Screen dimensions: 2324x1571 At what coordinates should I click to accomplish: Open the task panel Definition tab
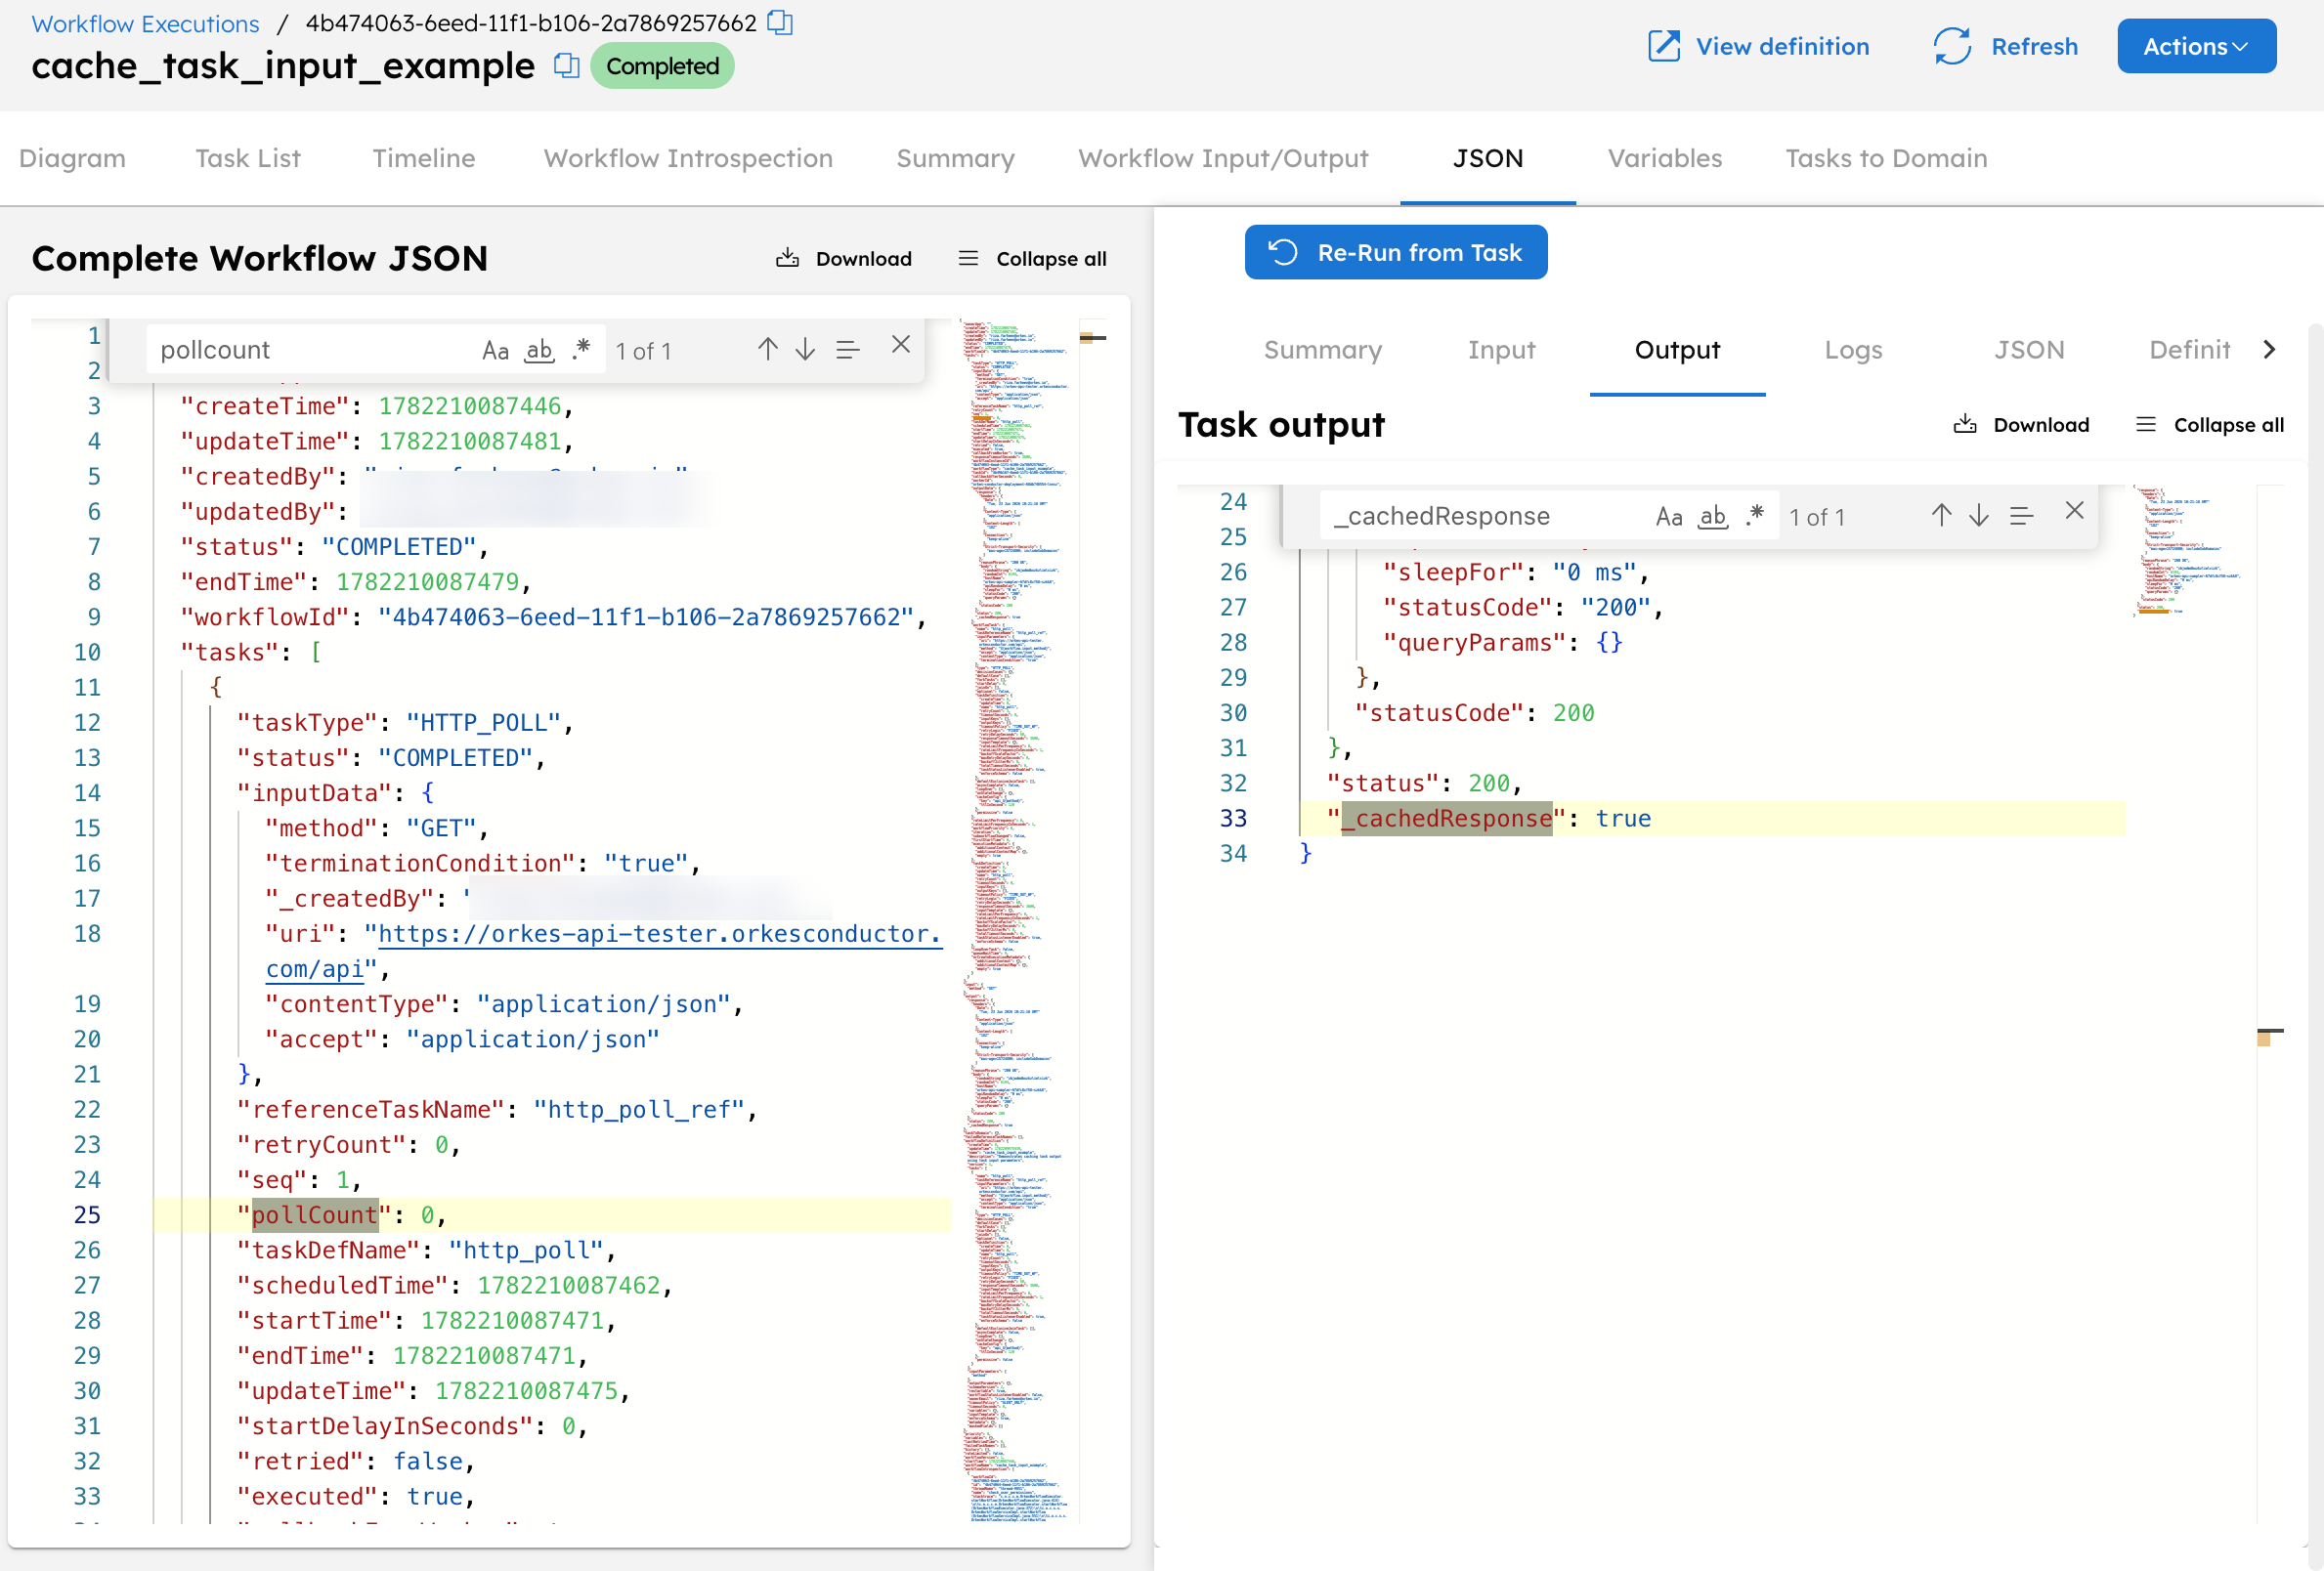[2189, 350]
